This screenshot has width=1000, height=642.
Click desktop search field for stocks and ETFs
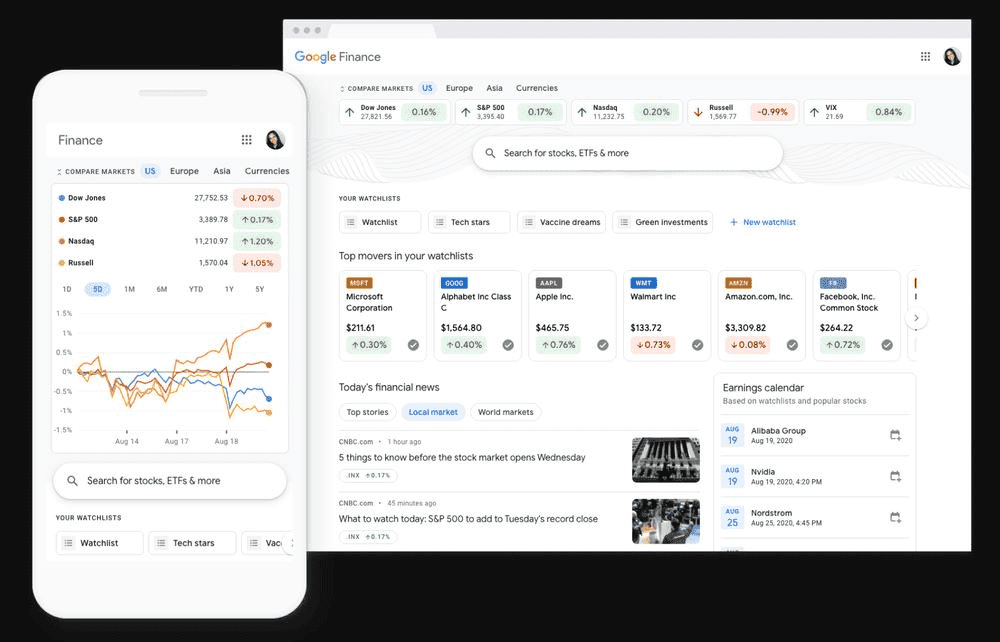click(628, 153)
